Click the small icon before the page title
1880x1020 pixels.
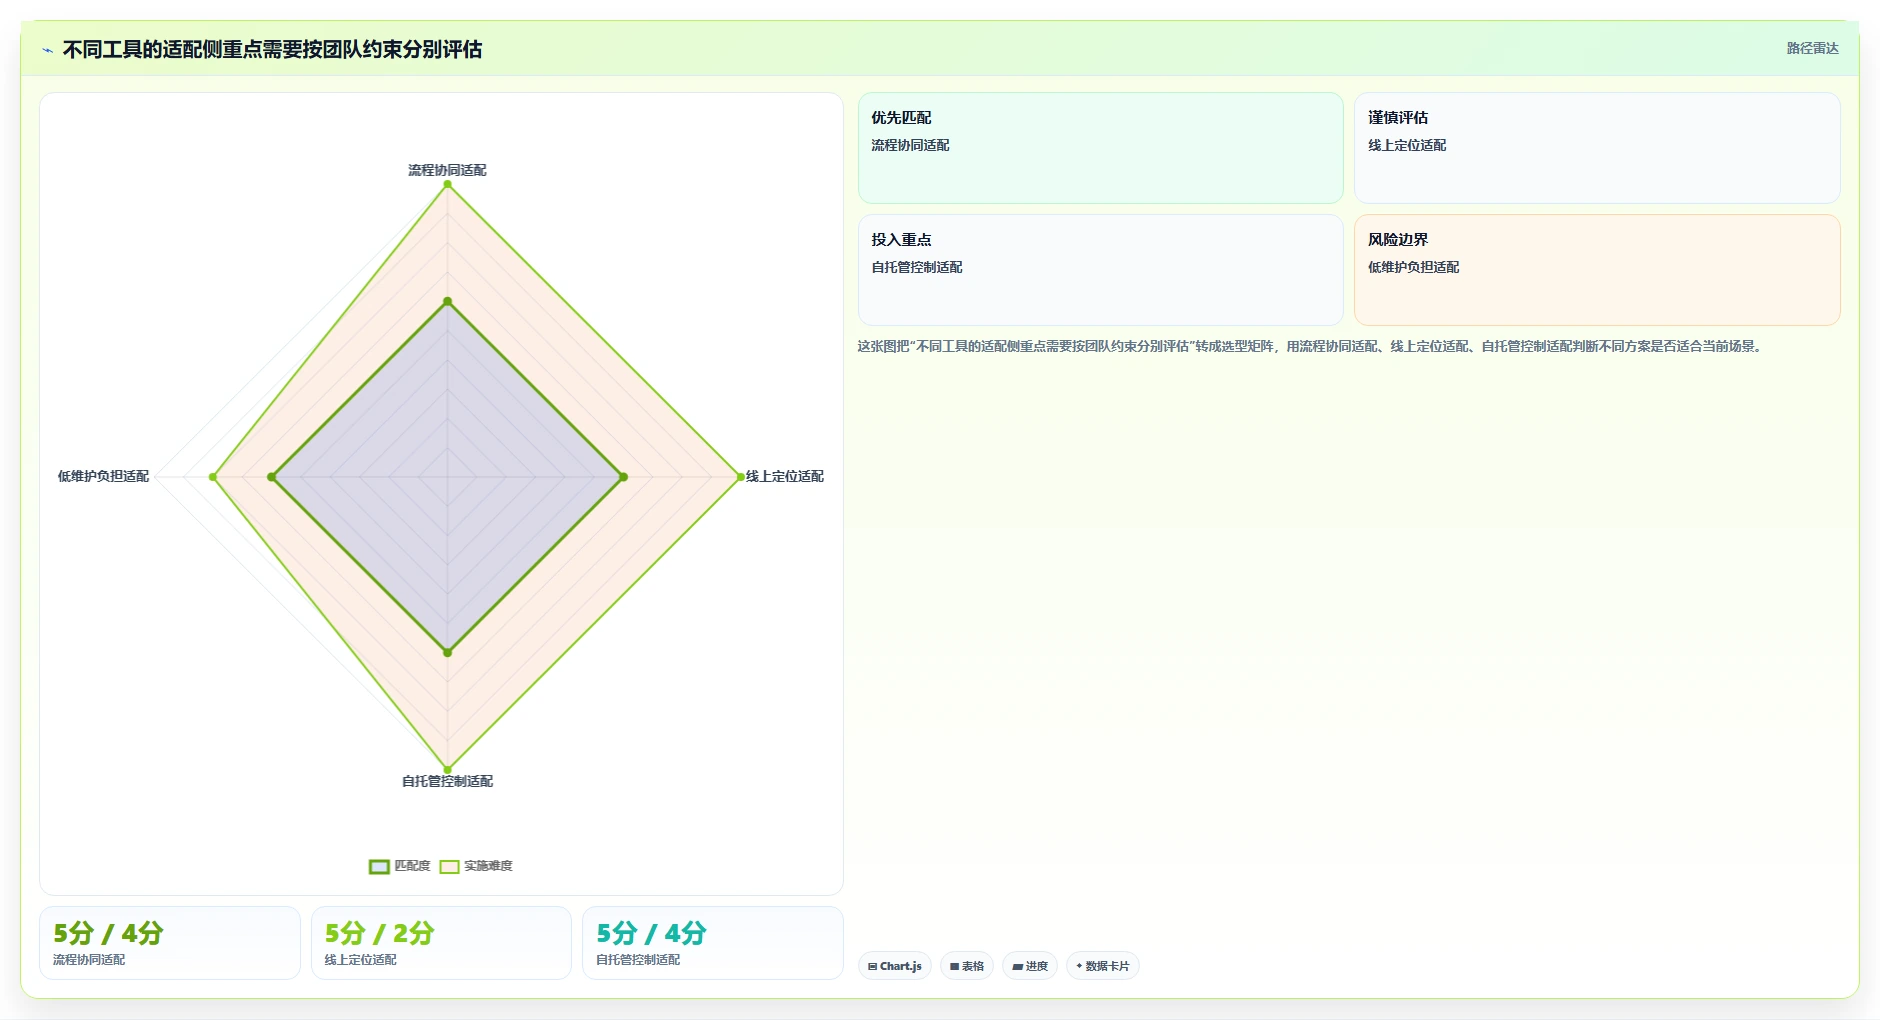[x=47, y=50]
